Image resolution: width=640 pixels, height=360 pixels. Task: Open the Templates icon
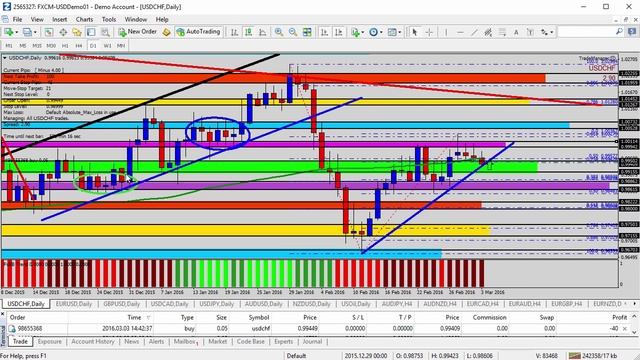point(392,32)
